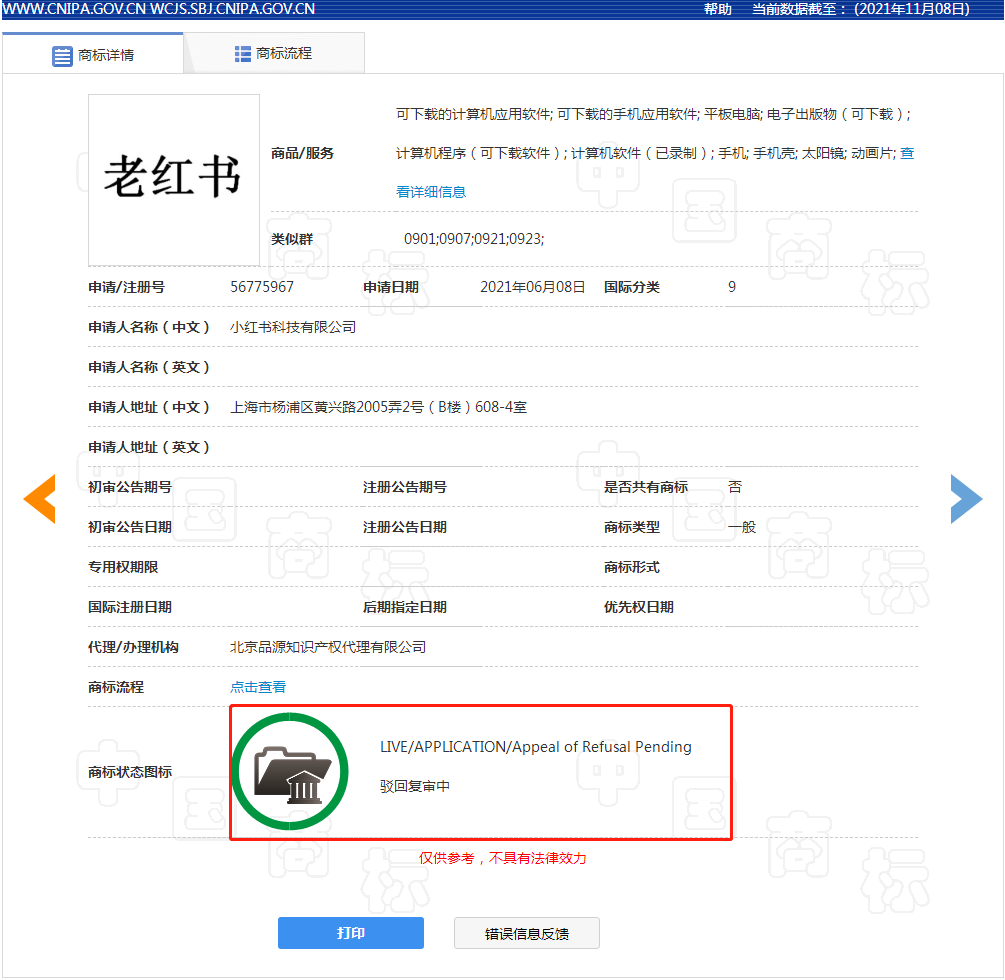Switch to the 商标流程 tab label
The width and height of the screenshot is (1005, 980).
pyautogui.click(x=284, y=53)
